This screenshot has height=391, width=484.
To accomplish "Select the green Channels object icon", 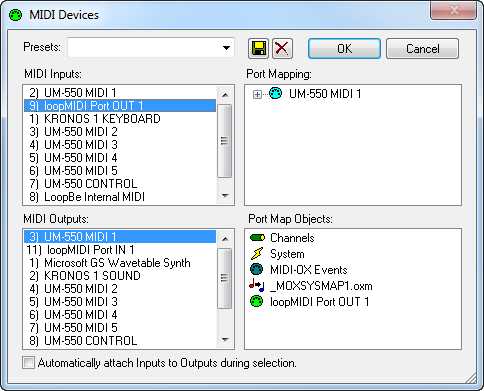I will pos(257,238).
